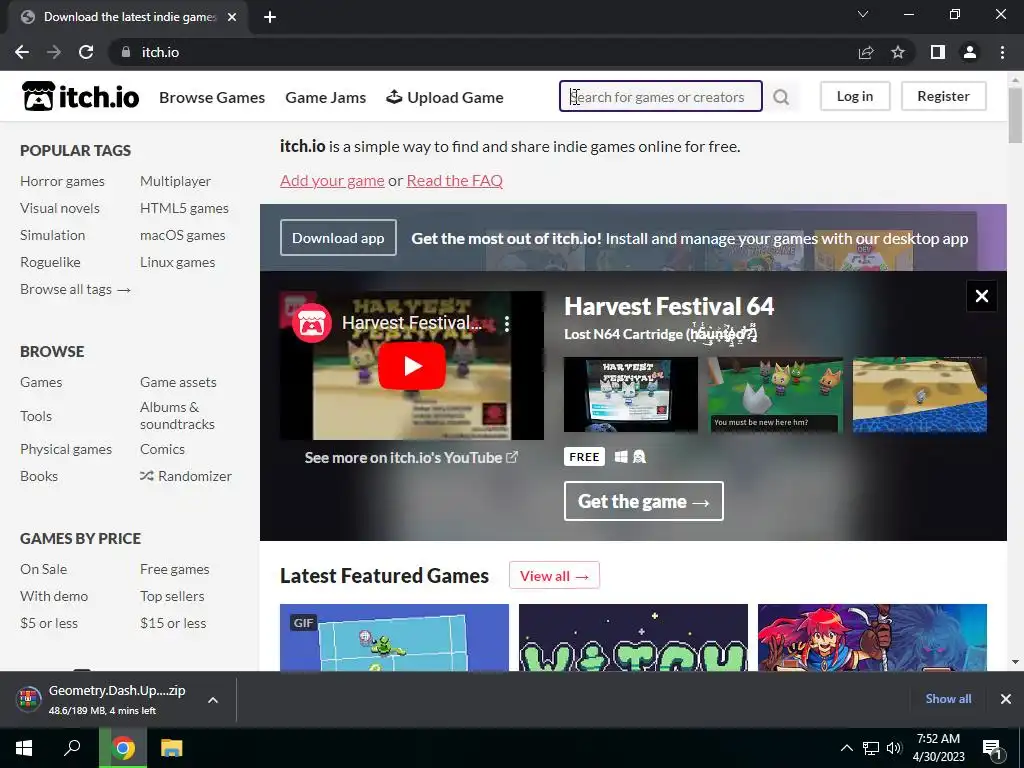Image resolution: width=1024 pixels, height=768 pixels.
Task: Open Albums & soundtracks category
Action: (x=178, y=415)
